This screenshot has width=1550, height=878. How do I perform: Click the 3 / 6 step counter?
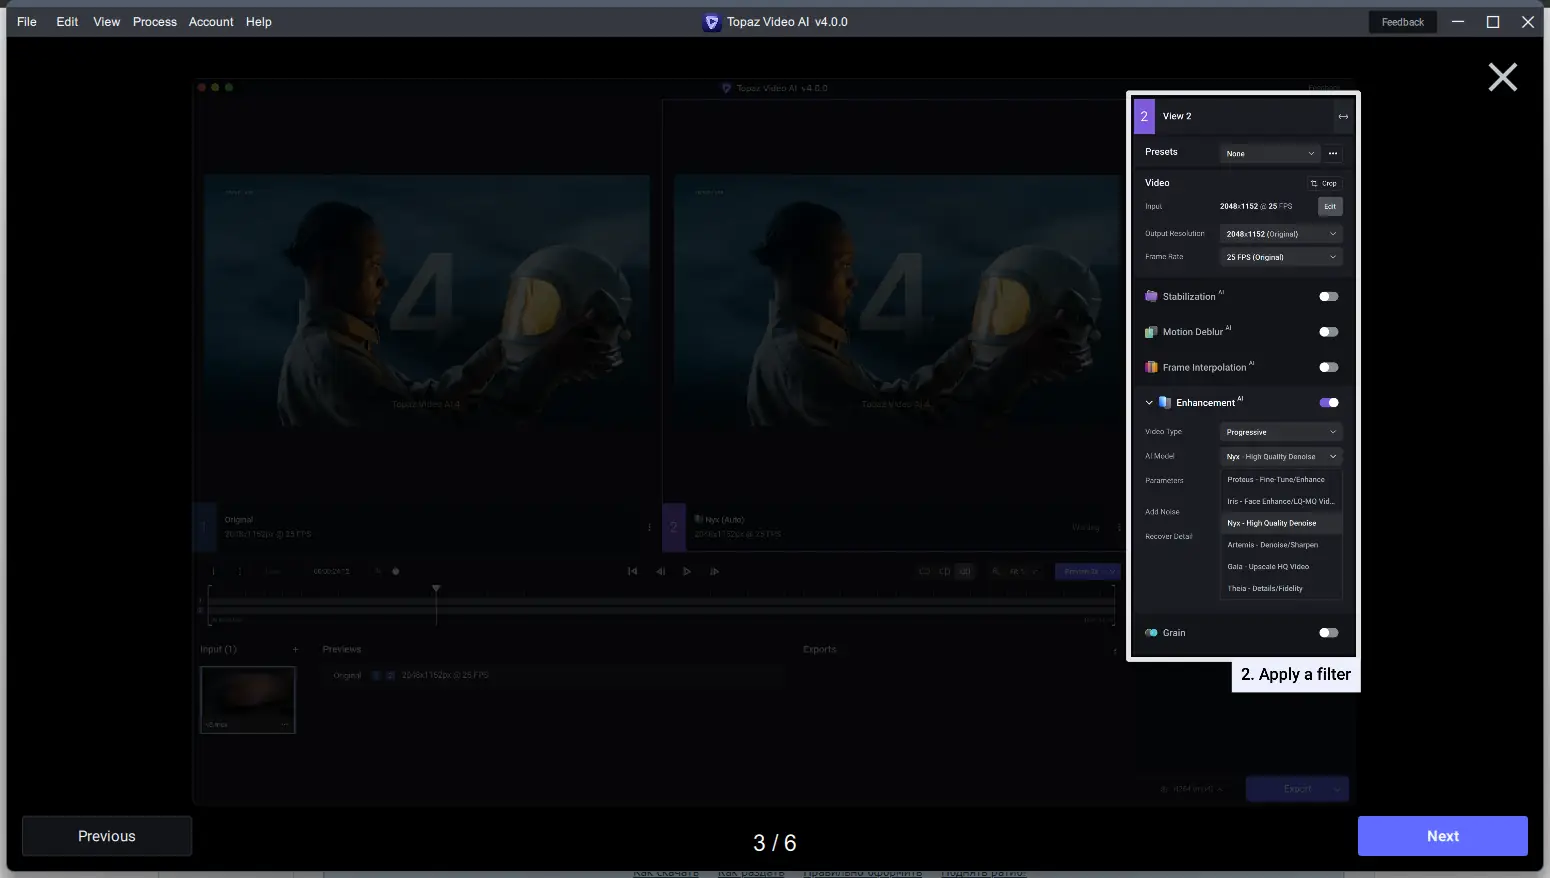click(x=775, y=843)
